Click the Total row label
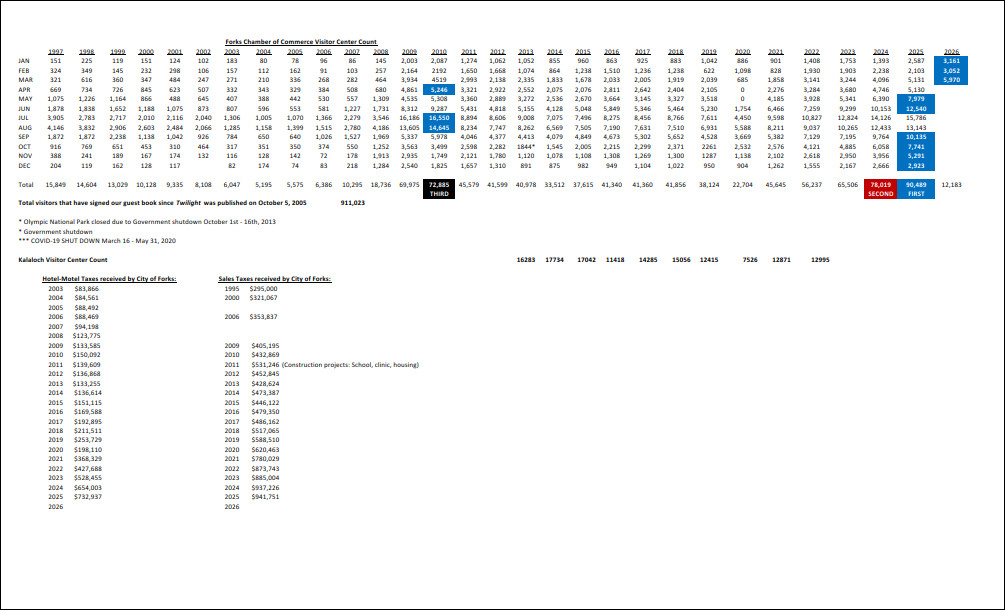 pyautogui.click(x=26, y=185)
